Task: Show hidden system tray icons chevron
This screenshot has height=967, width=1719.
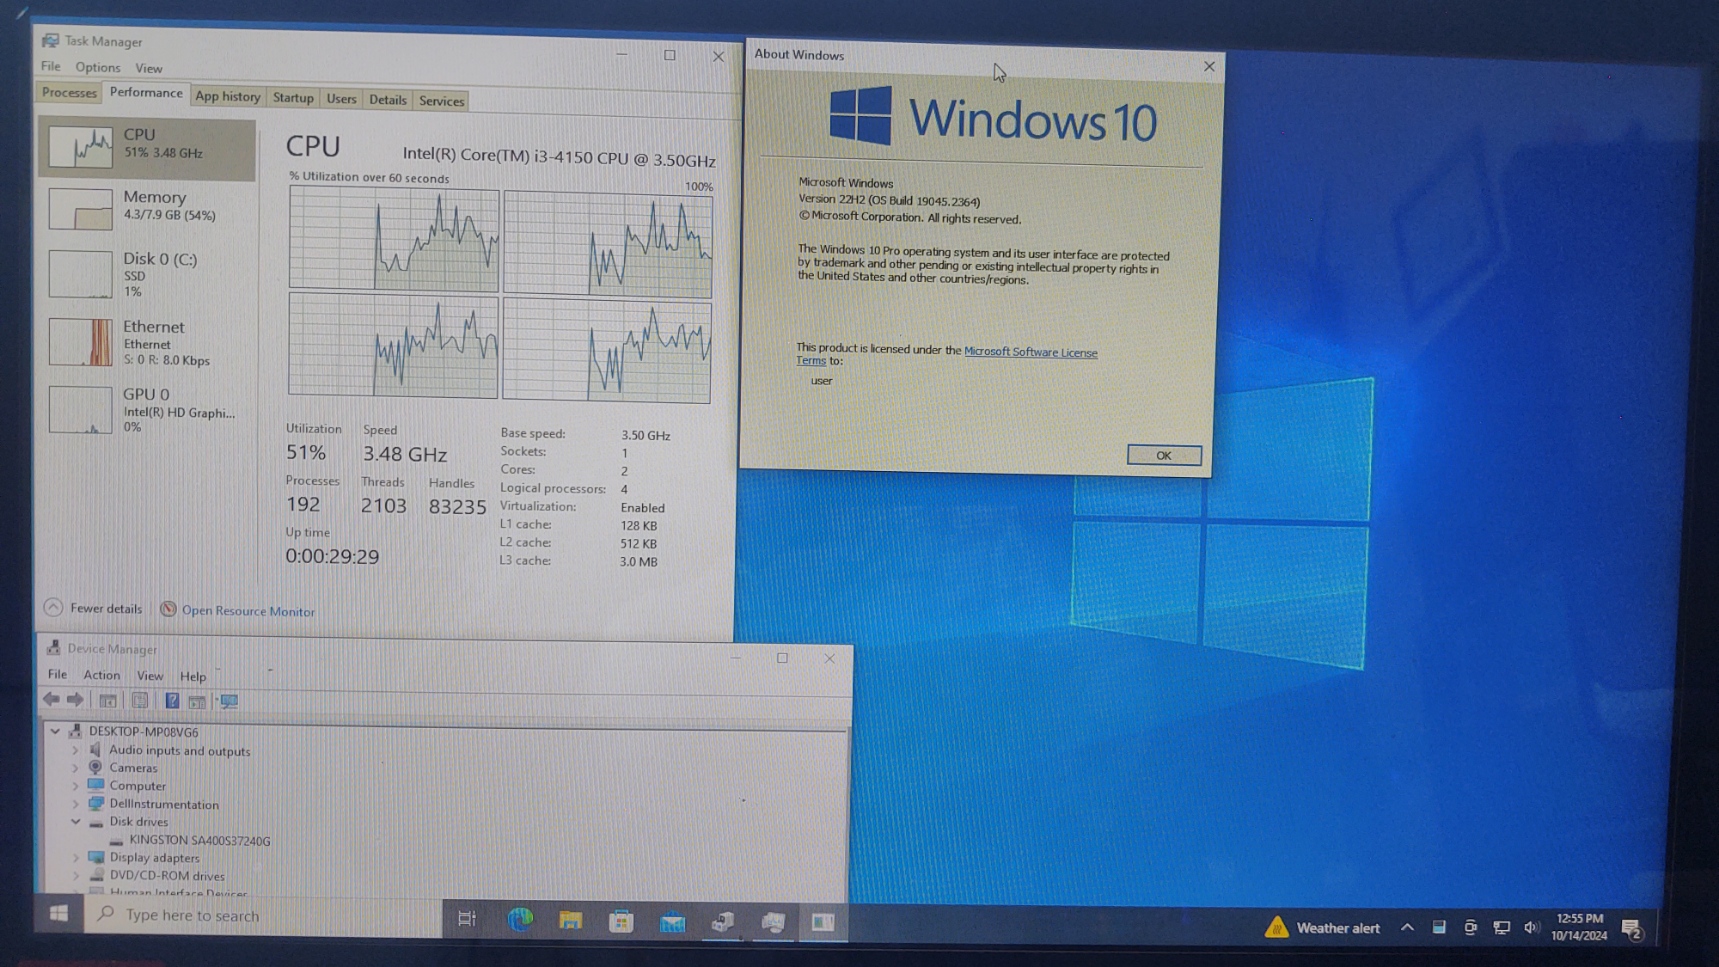Action: click(1407, 928)
